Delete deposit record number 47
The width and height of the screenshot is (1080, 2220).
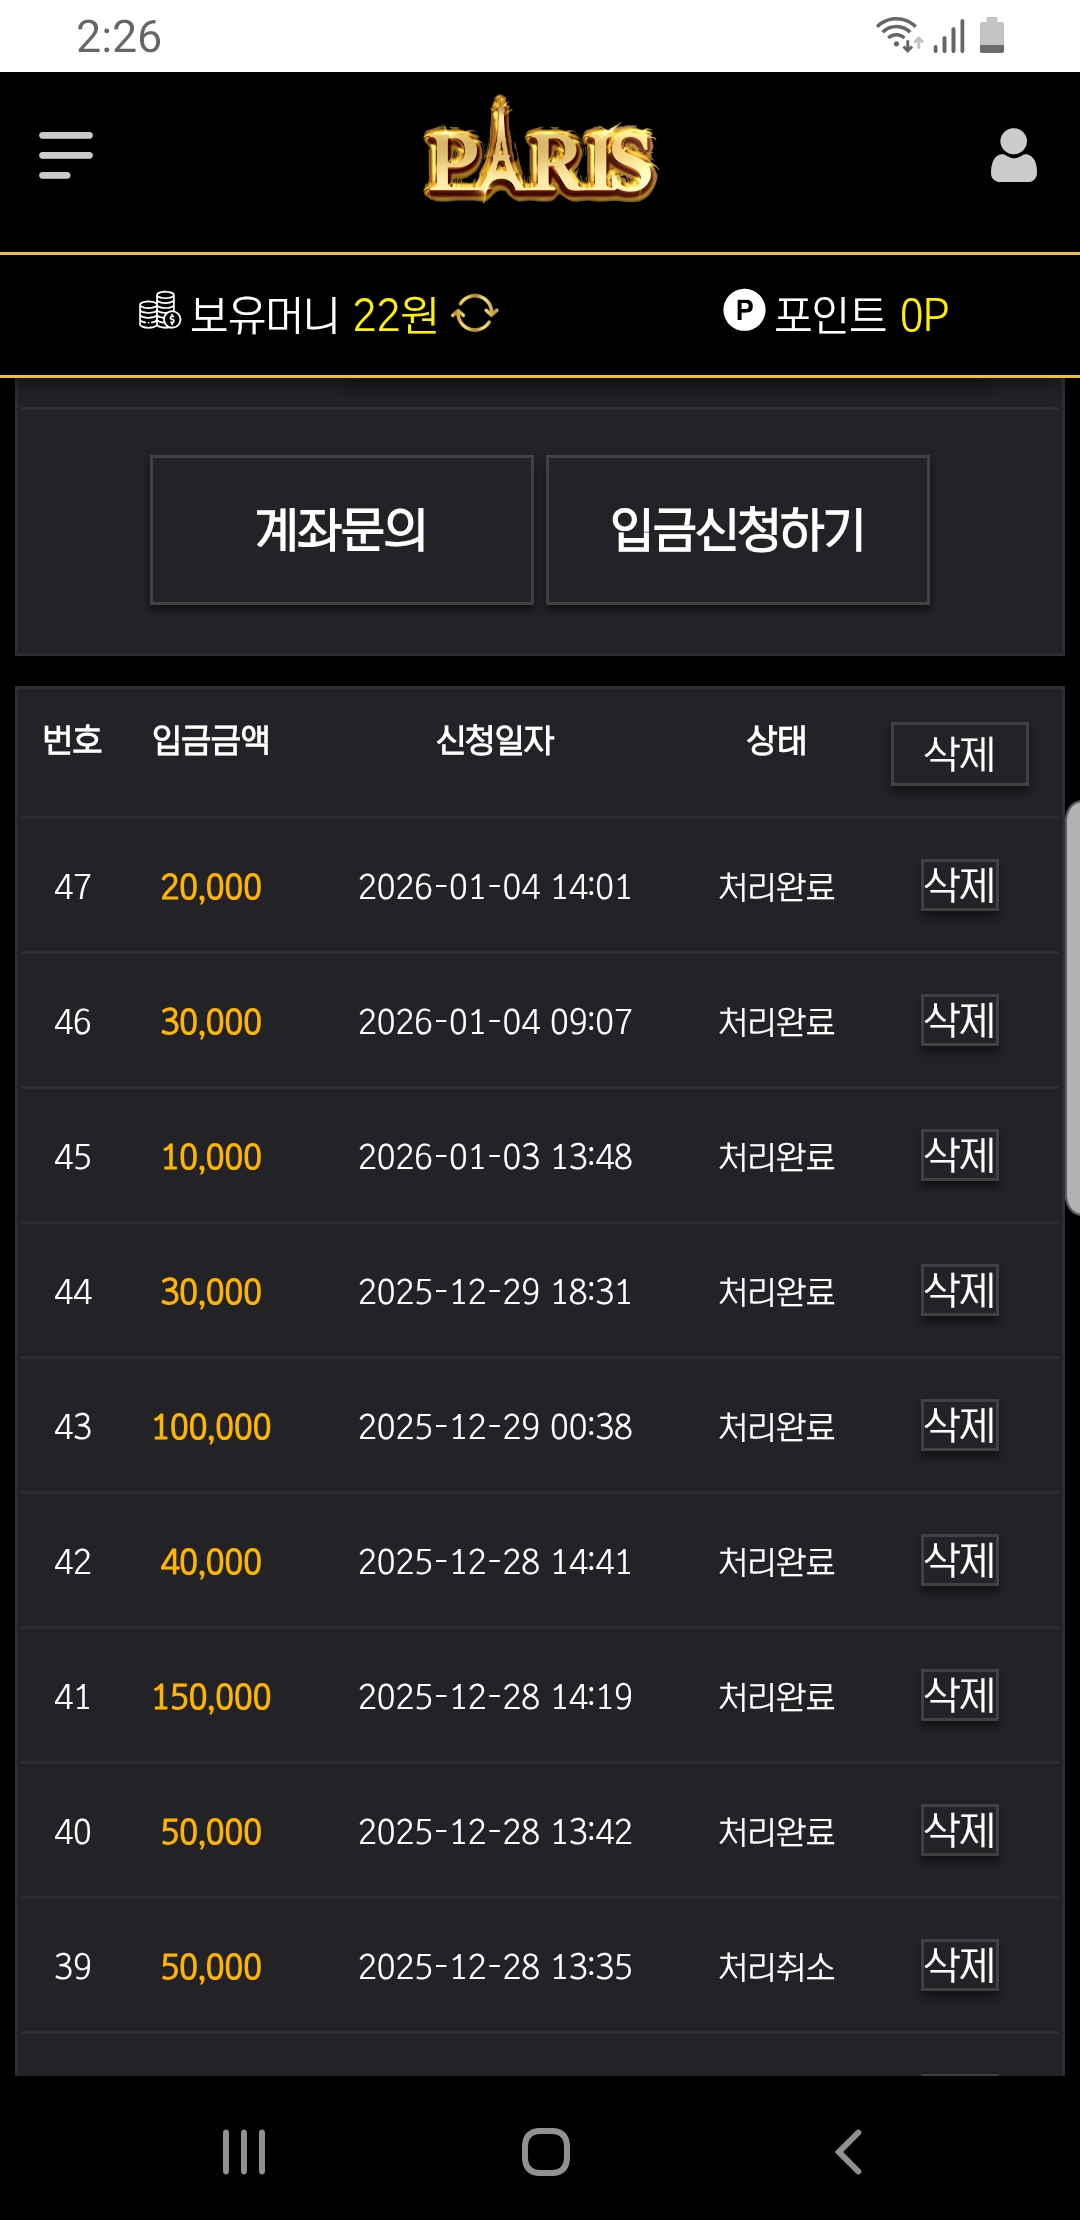(x=959, y=885)
